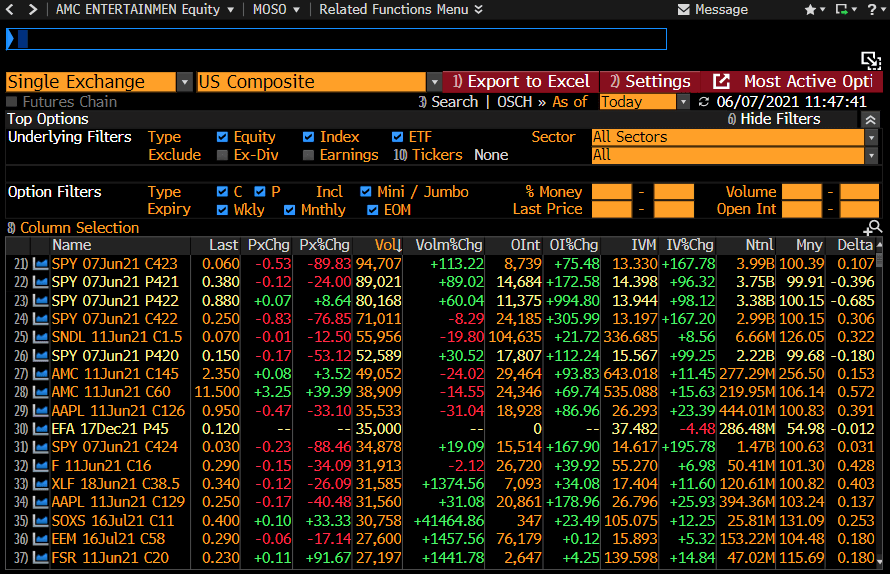Click Export to Excel button
Screen dimensions: 890x574
click(x=521, y=81)
